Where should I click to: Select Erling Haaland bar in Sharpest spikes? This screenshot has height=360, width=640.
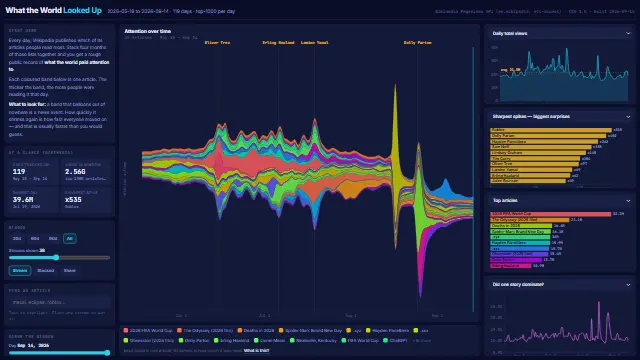coord(530,175)
